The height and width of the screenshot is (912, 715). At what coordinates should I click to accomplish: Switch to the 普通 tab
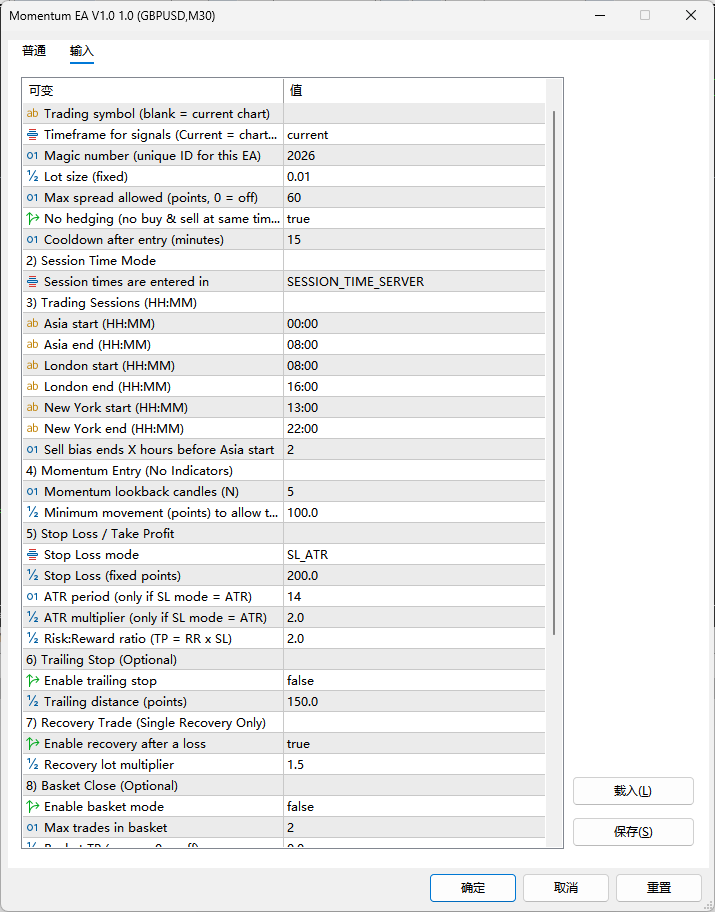click(x=34, y=51)
